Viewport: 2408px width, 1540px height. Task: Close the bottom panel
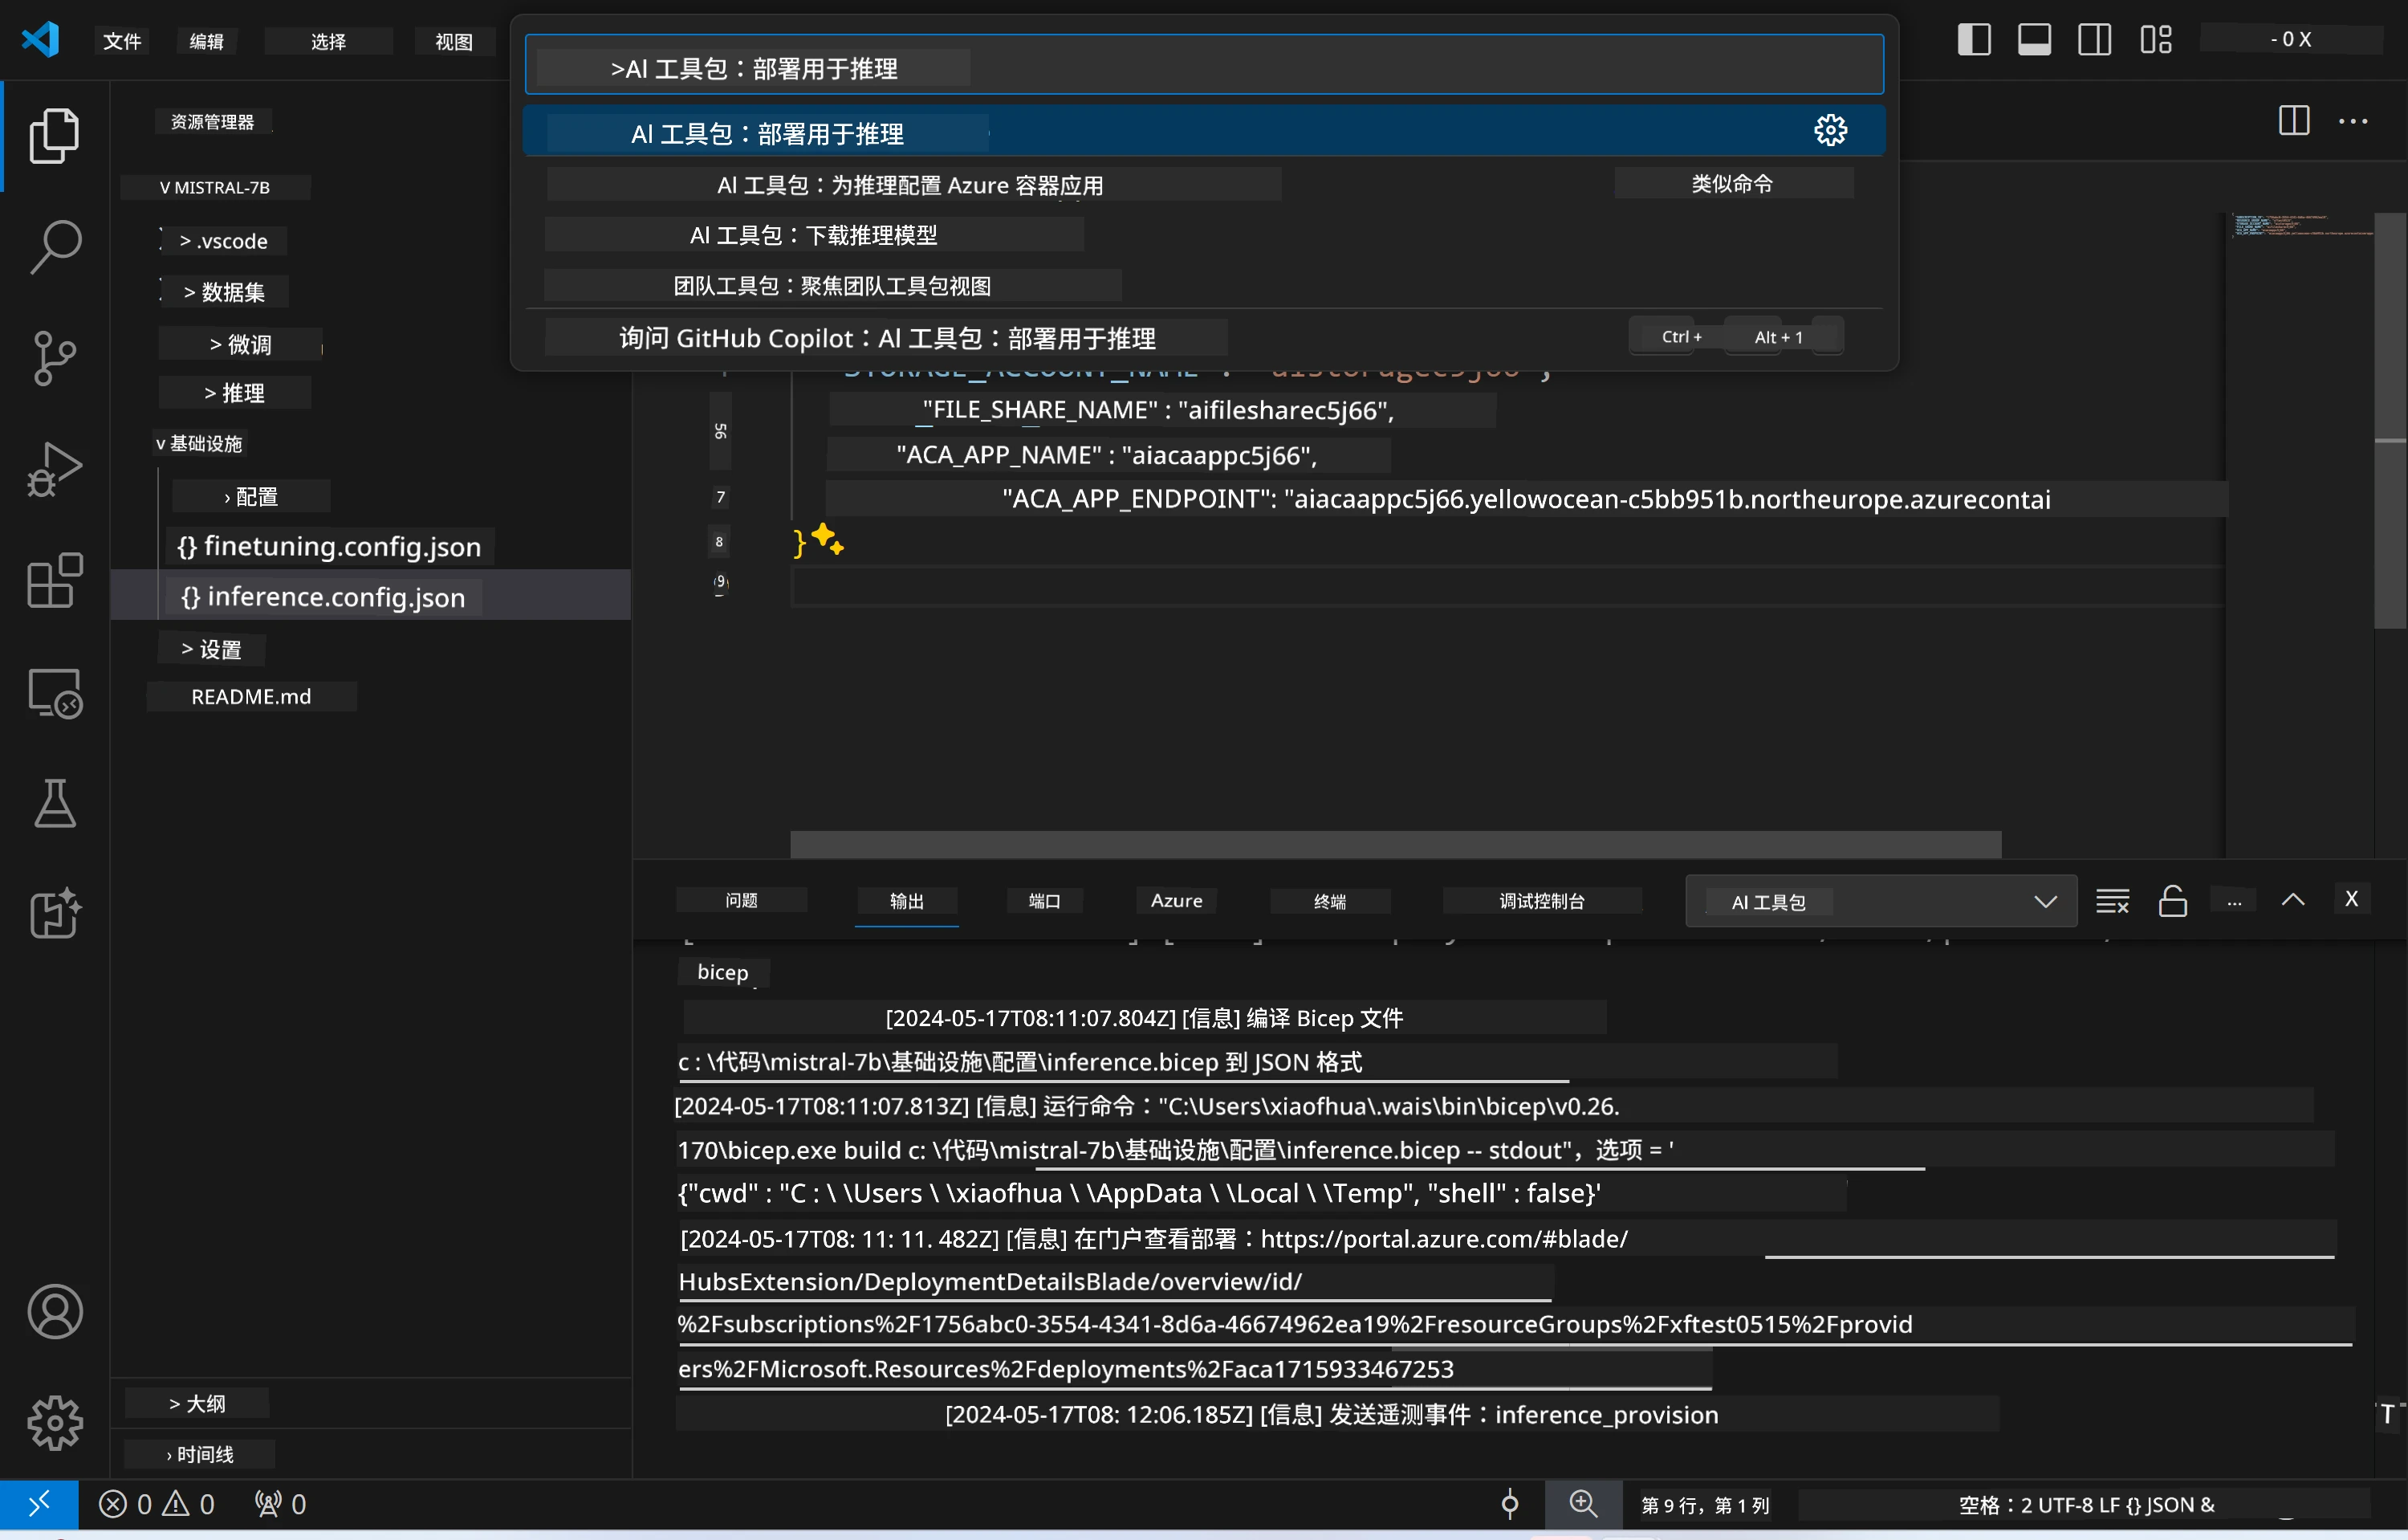pos(2351,899)
